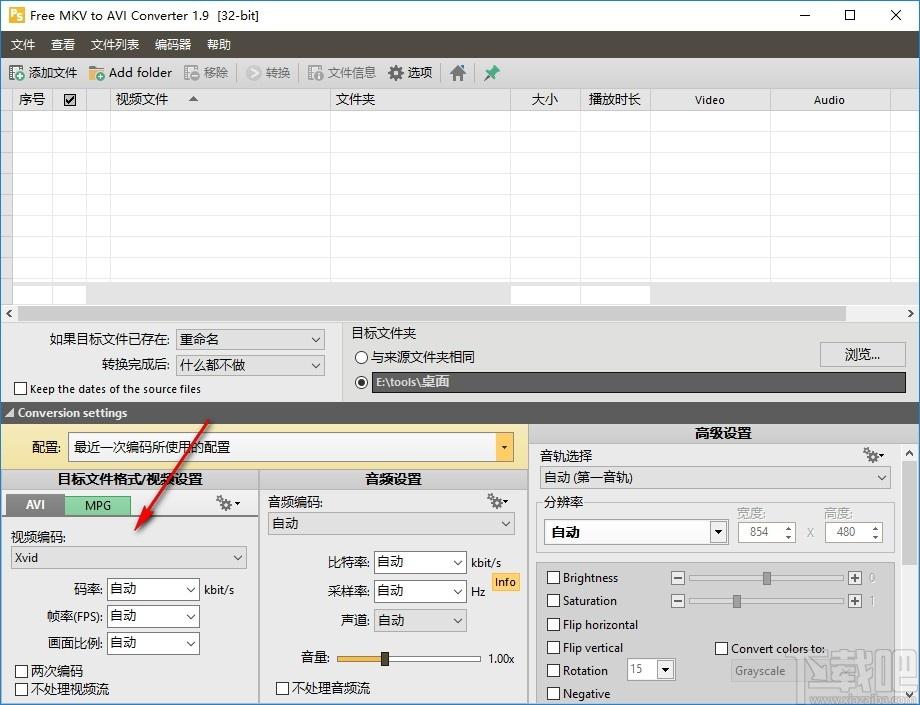Enable Keep the dates of the source files
This screenshot has width=920, height=705.
pyautogui.click(x=21, y=388)
